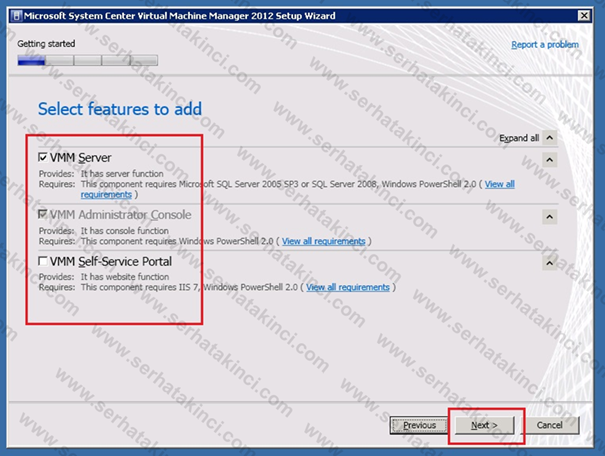Click the Getting started progress bar
Image resolution: width=605 pixels, height=456 pixels.
coord(88,60)
